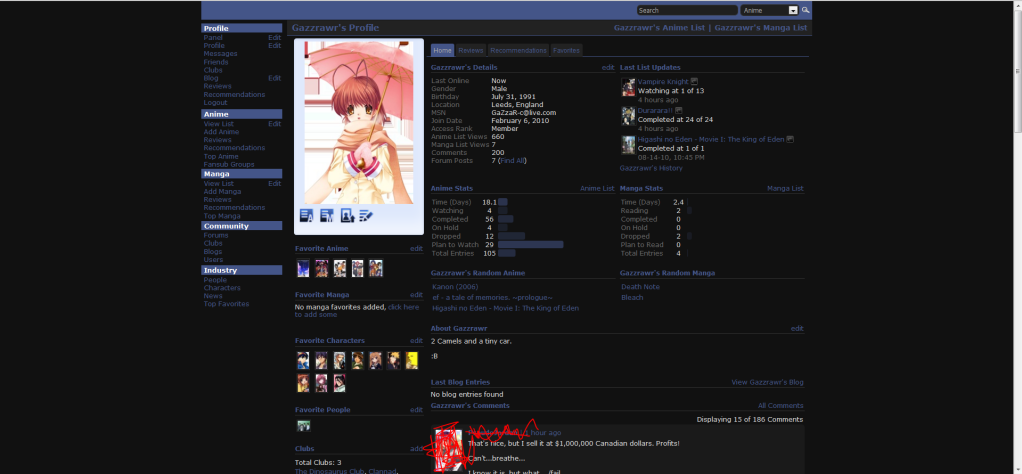The height and width of the screenshot is (474, 1022).
Task: Open Users under Community
Action: (213, 259)
